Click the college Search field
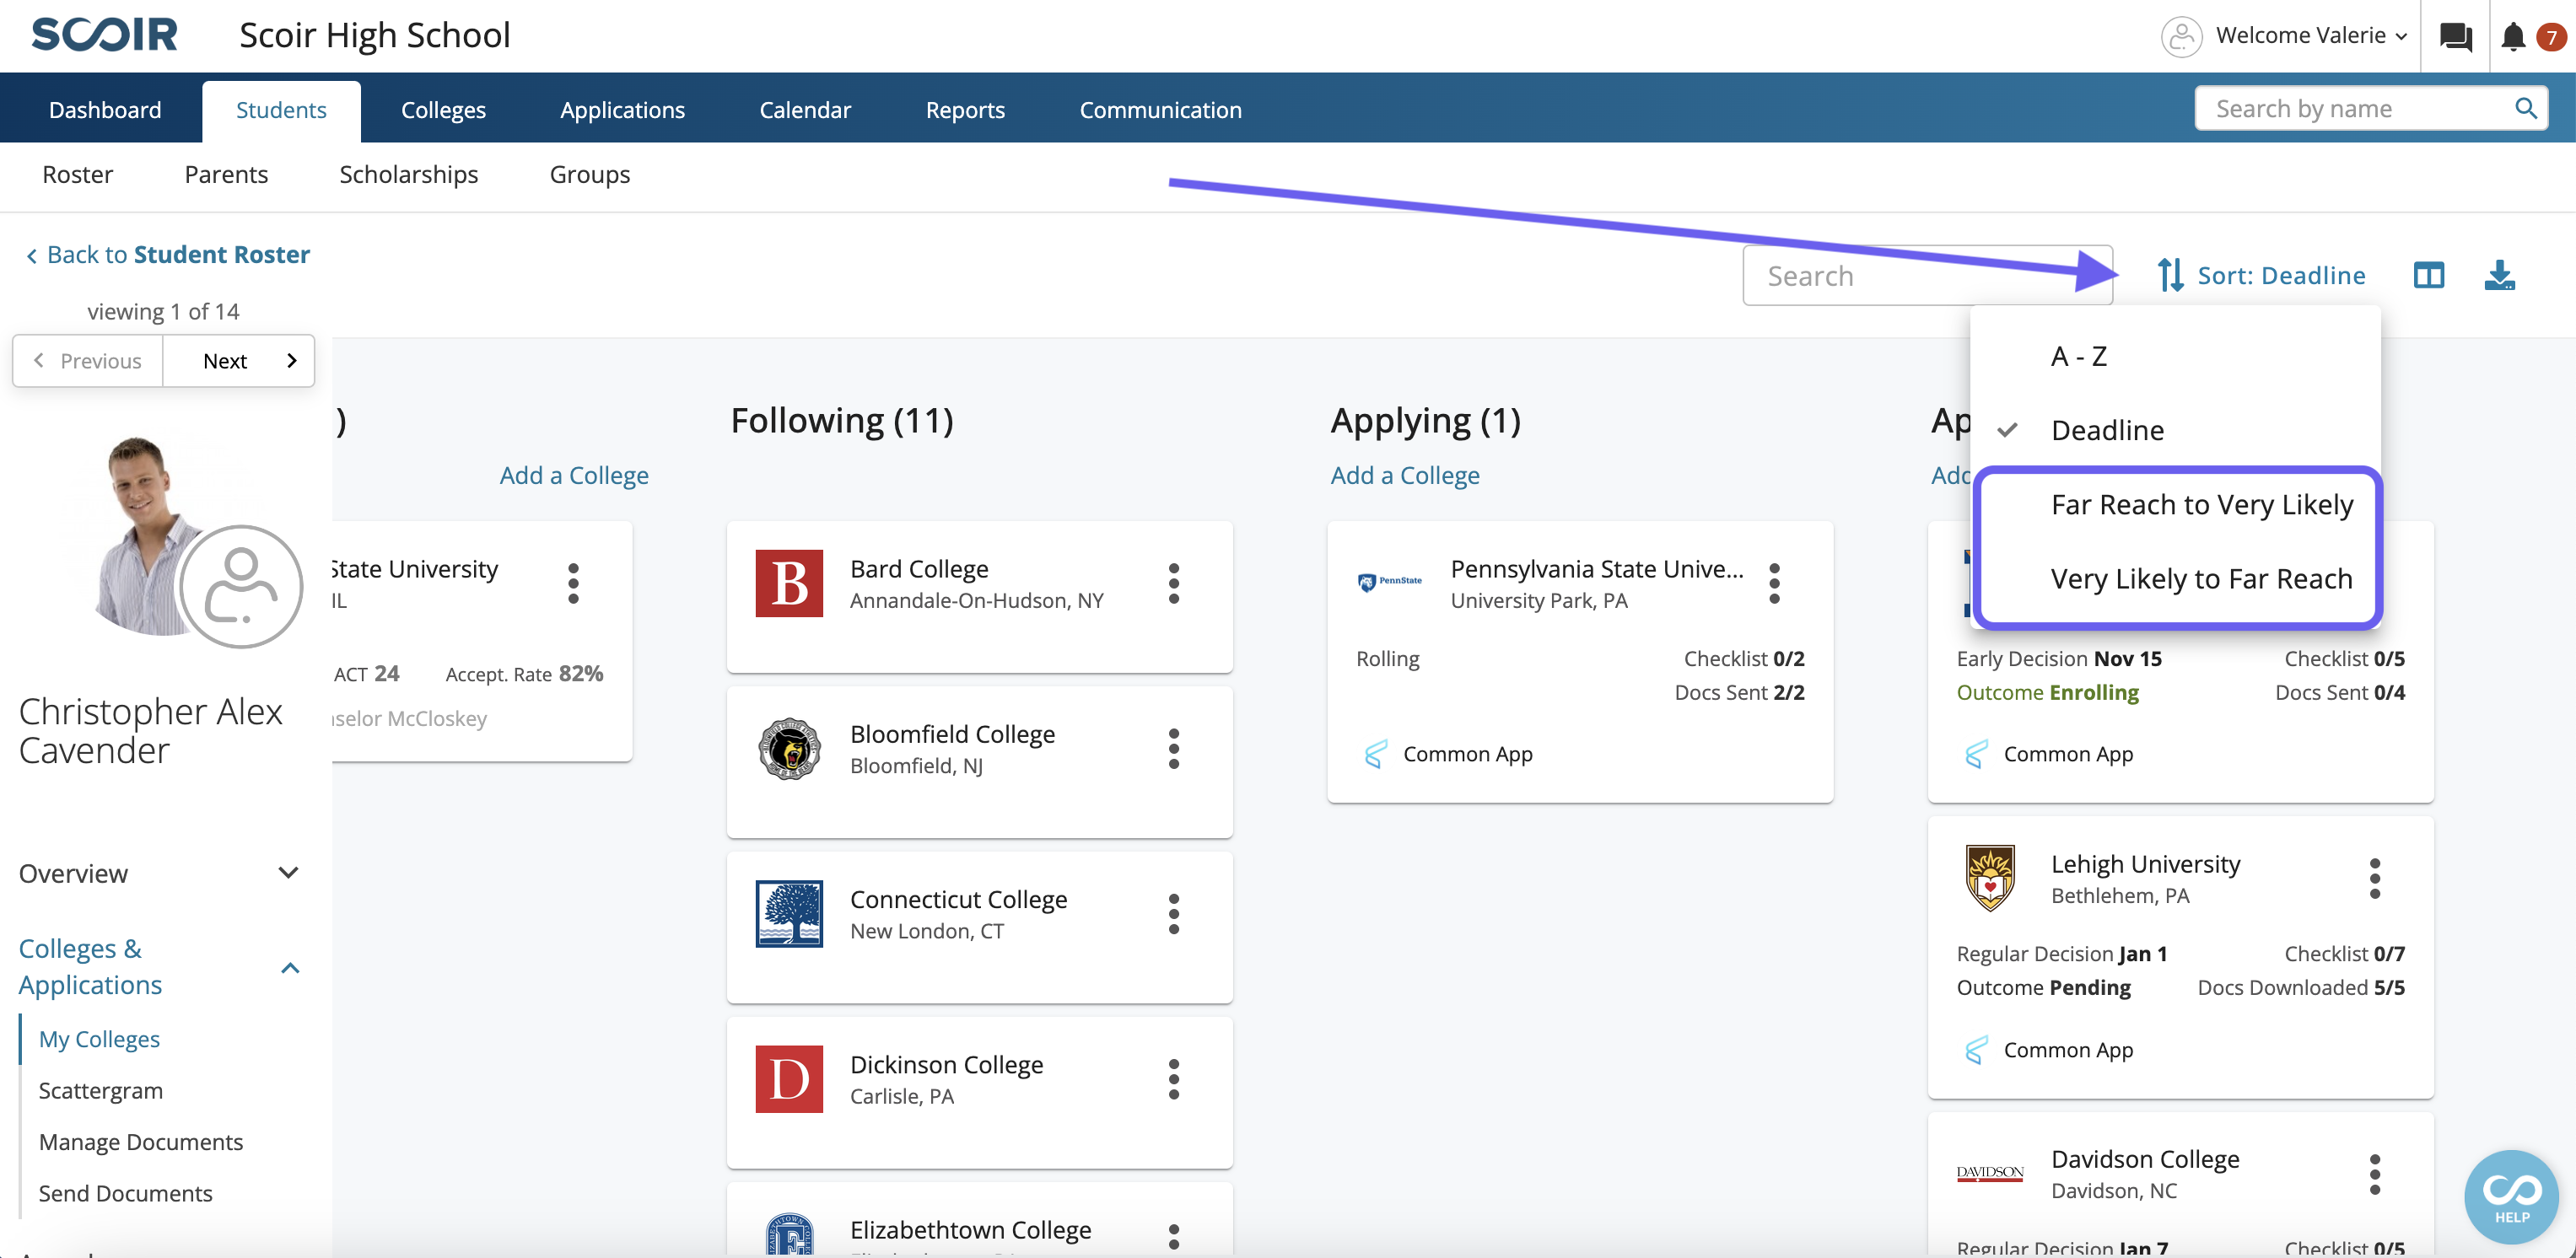 click(x=1927, y=276)
